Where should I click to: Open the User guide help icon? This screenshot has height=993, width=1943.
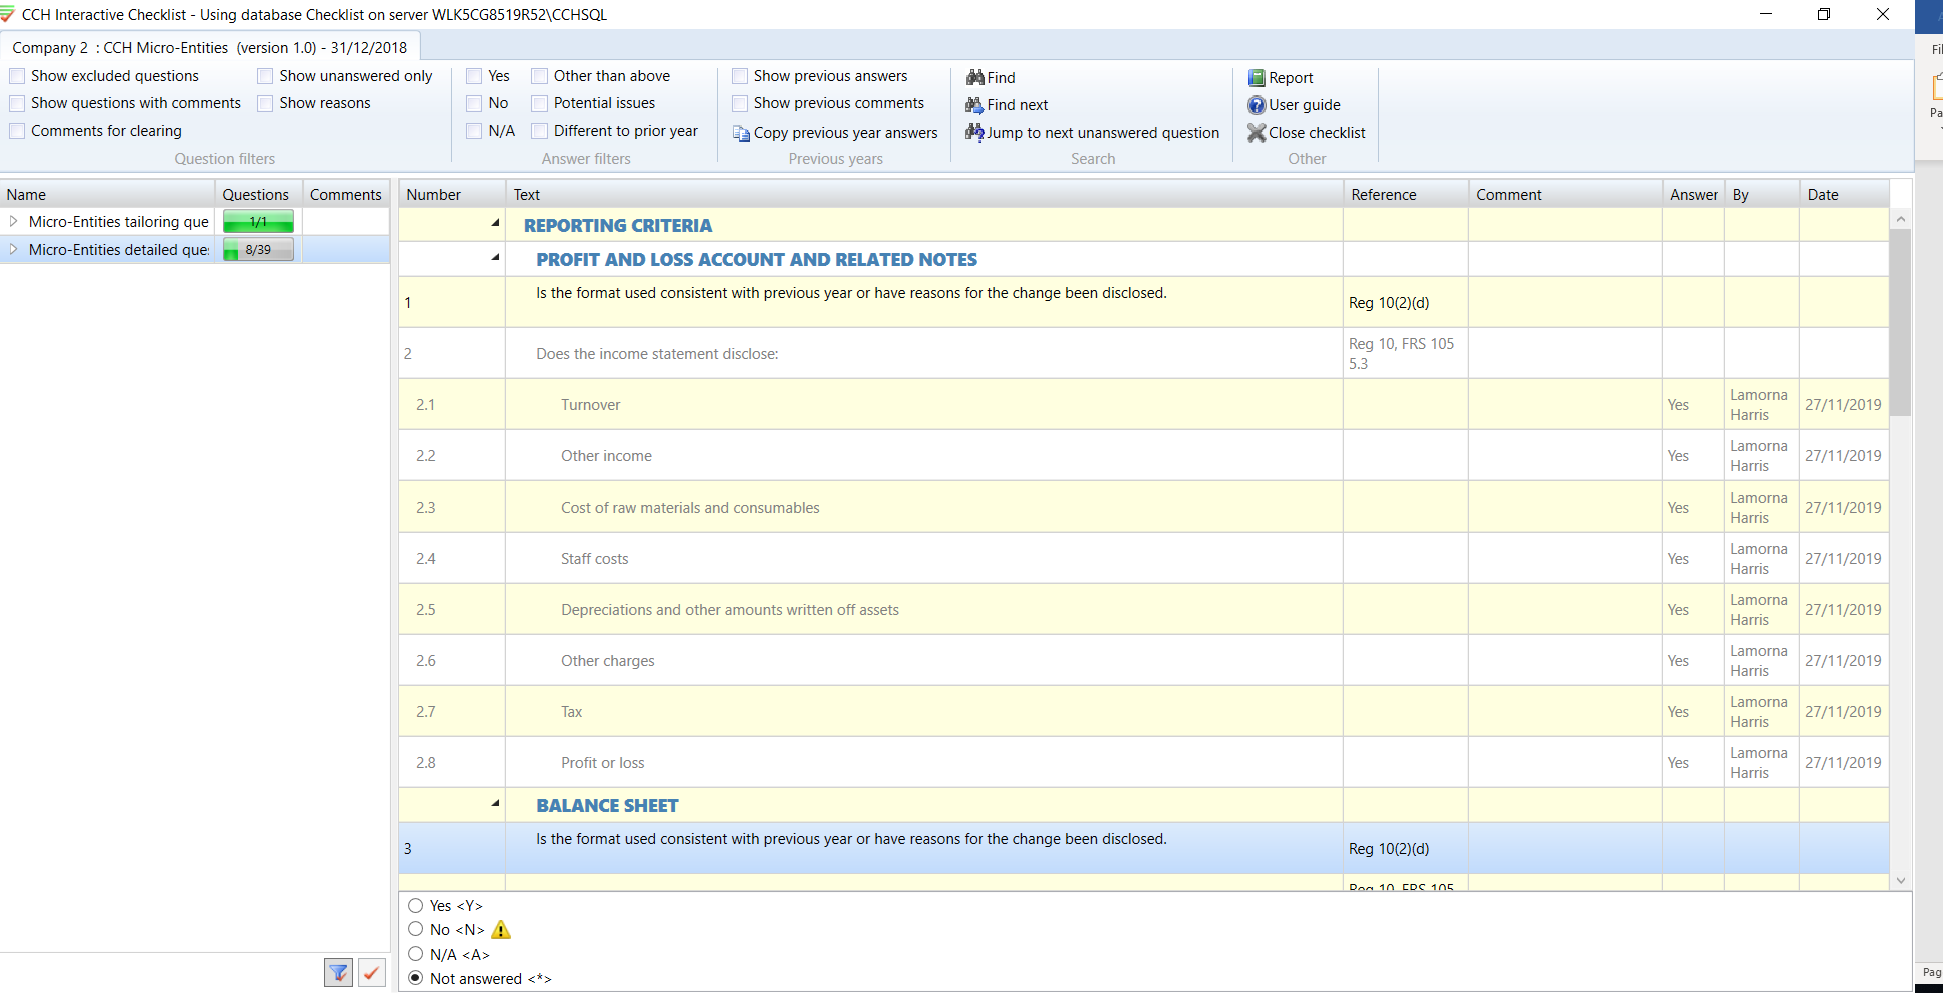(x=1257, y=105)
